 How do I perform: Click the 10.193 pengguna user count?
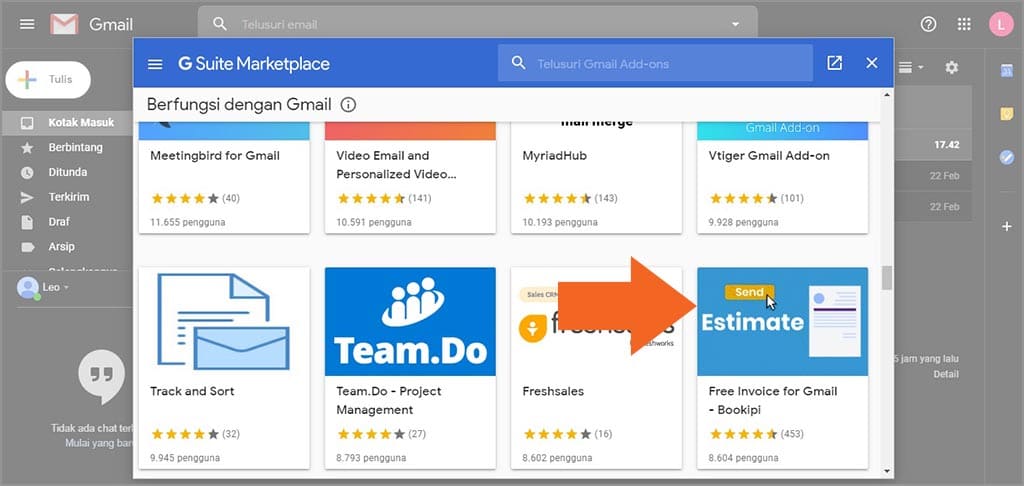(560, 222)
